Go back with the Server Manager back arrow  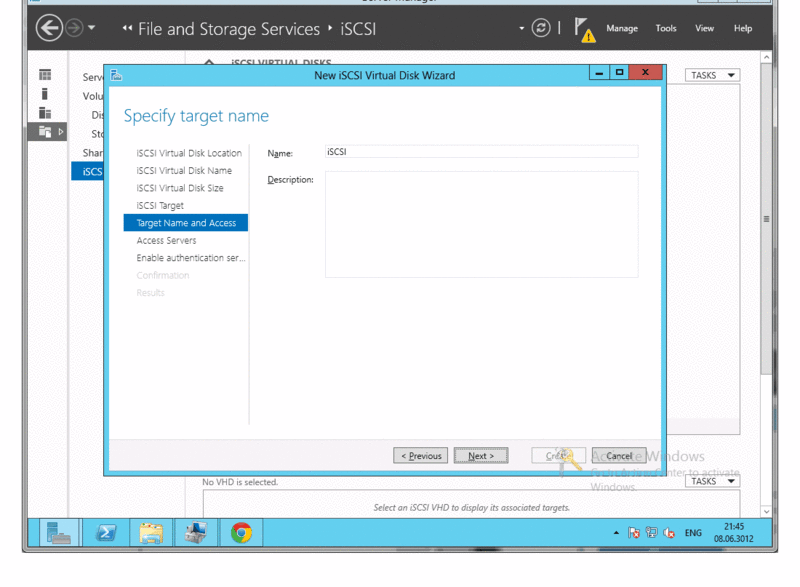(x=49, y=28)
